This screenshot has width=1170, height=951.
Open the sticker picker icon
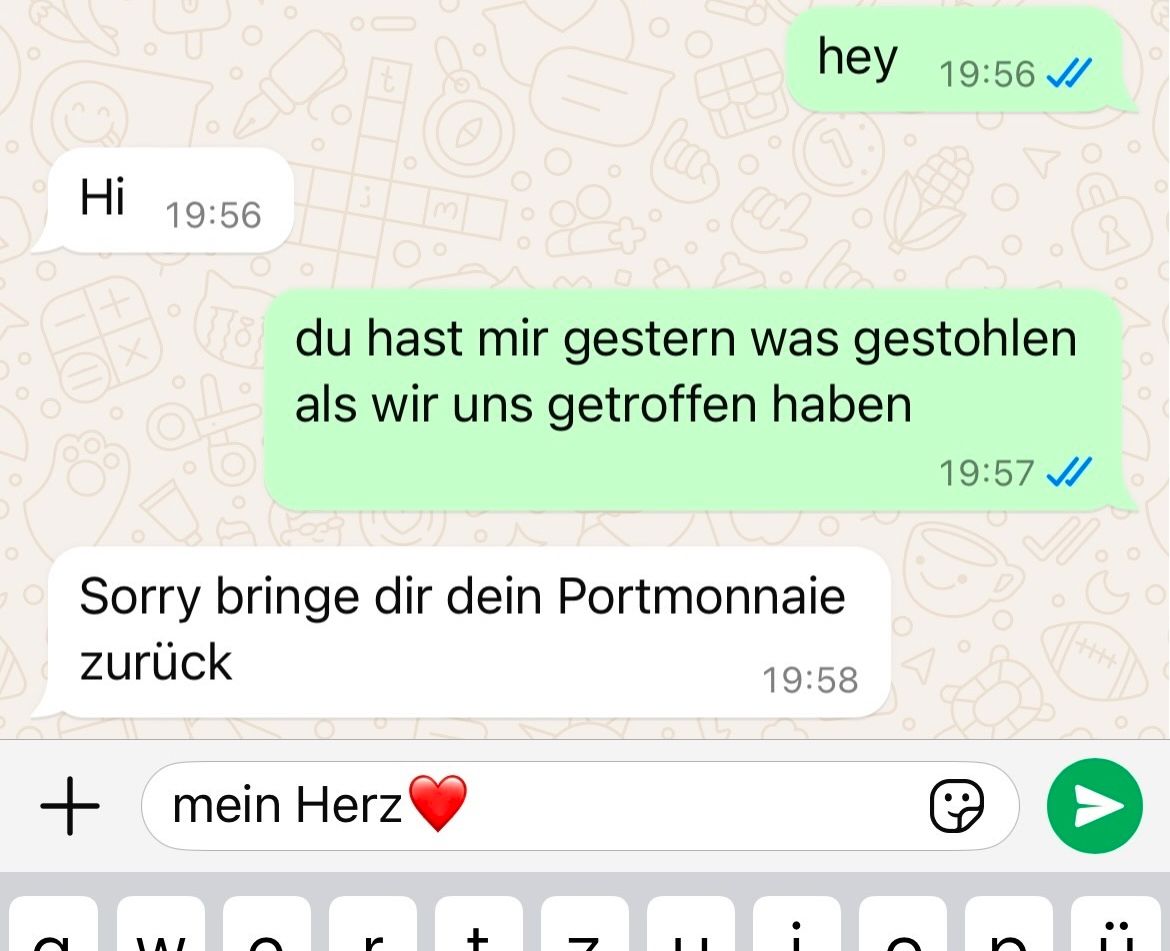point(957,806)
